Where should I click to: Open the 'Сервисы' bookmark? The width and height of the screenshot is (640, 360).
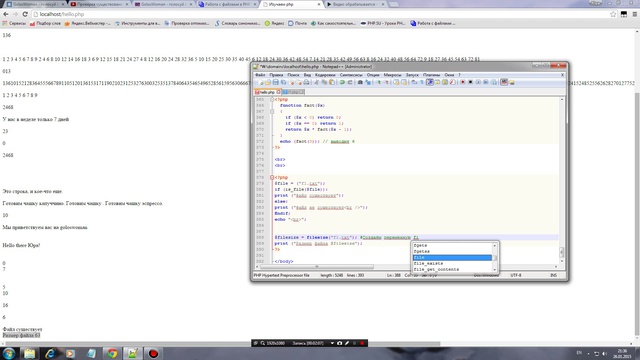[14, 23]
